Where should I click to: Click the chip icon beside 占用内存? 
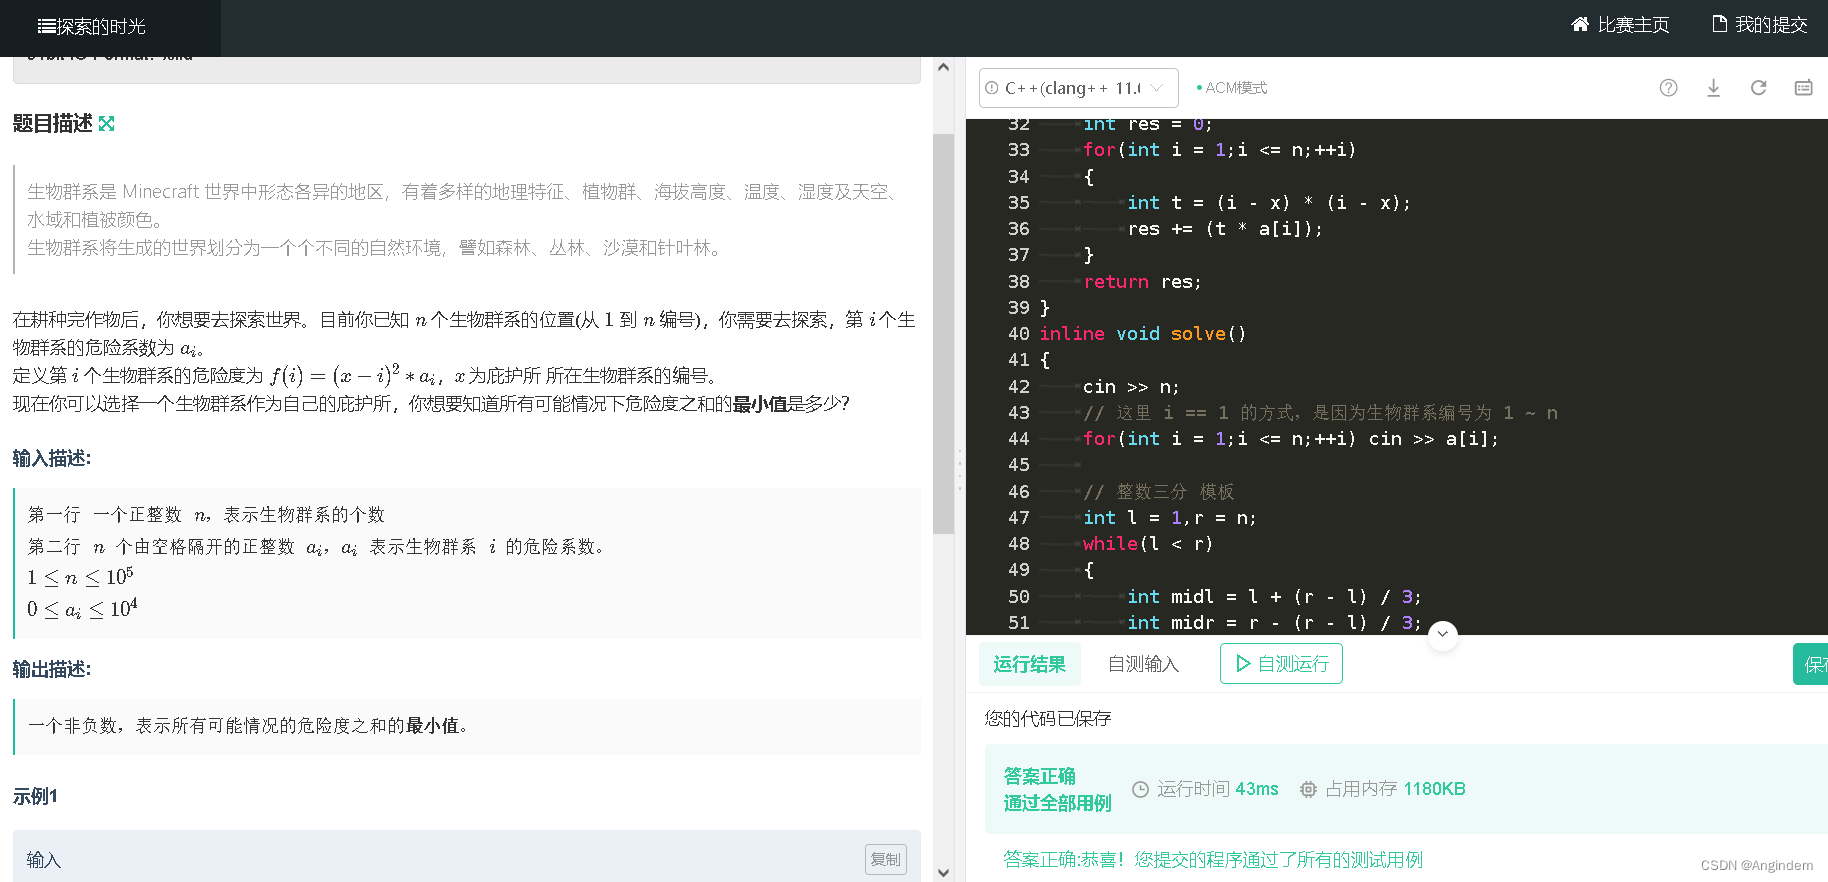1308,789
